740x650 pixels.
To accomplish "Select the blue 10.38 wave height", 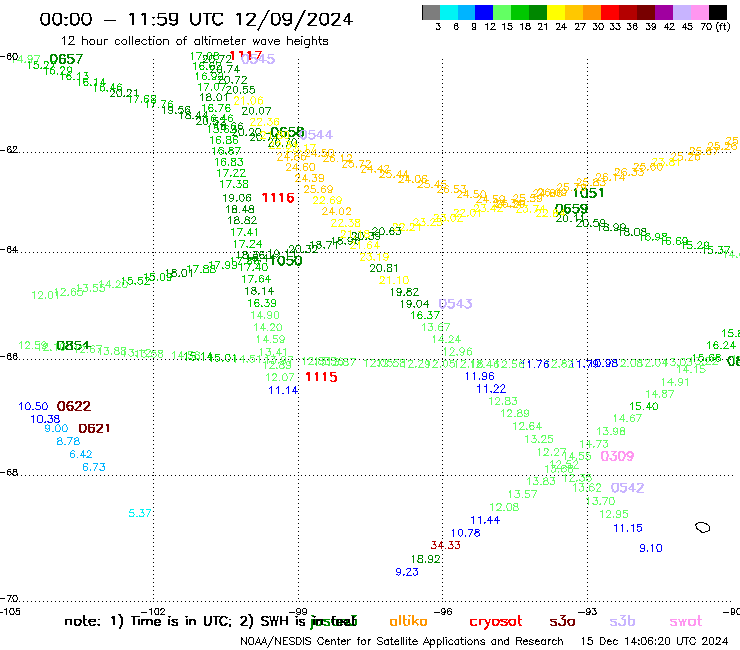I will point(45,419).
